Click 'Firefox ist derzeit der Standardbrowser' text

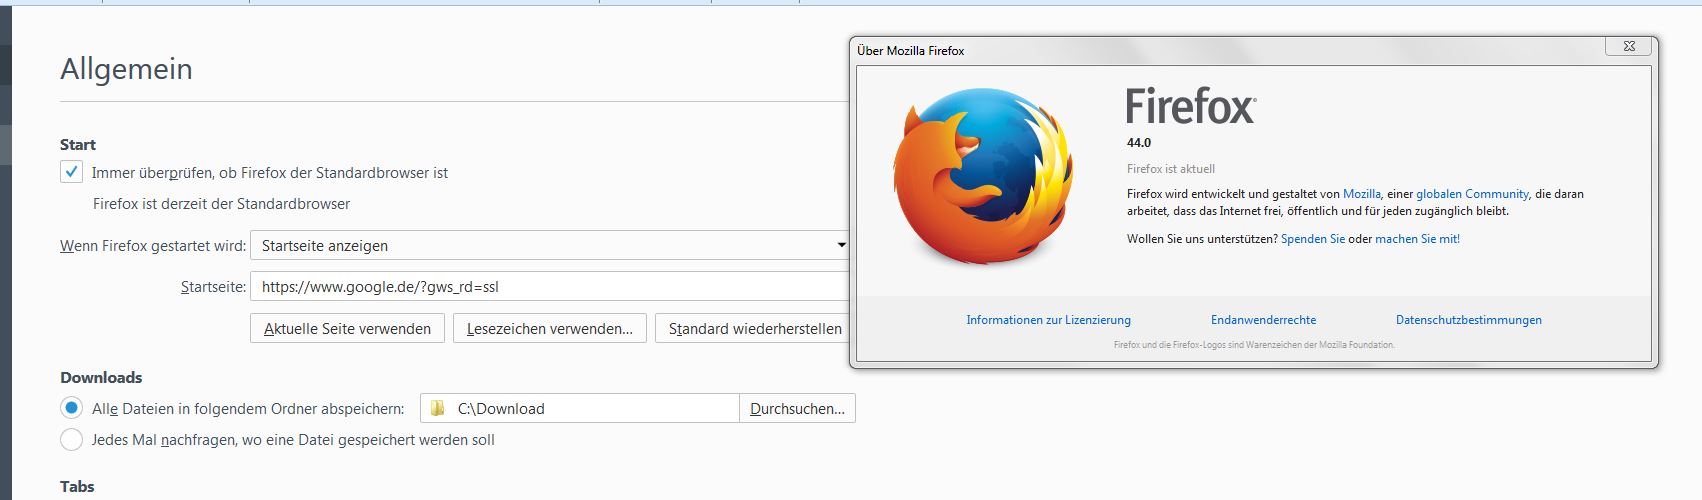tap(221, 204)
